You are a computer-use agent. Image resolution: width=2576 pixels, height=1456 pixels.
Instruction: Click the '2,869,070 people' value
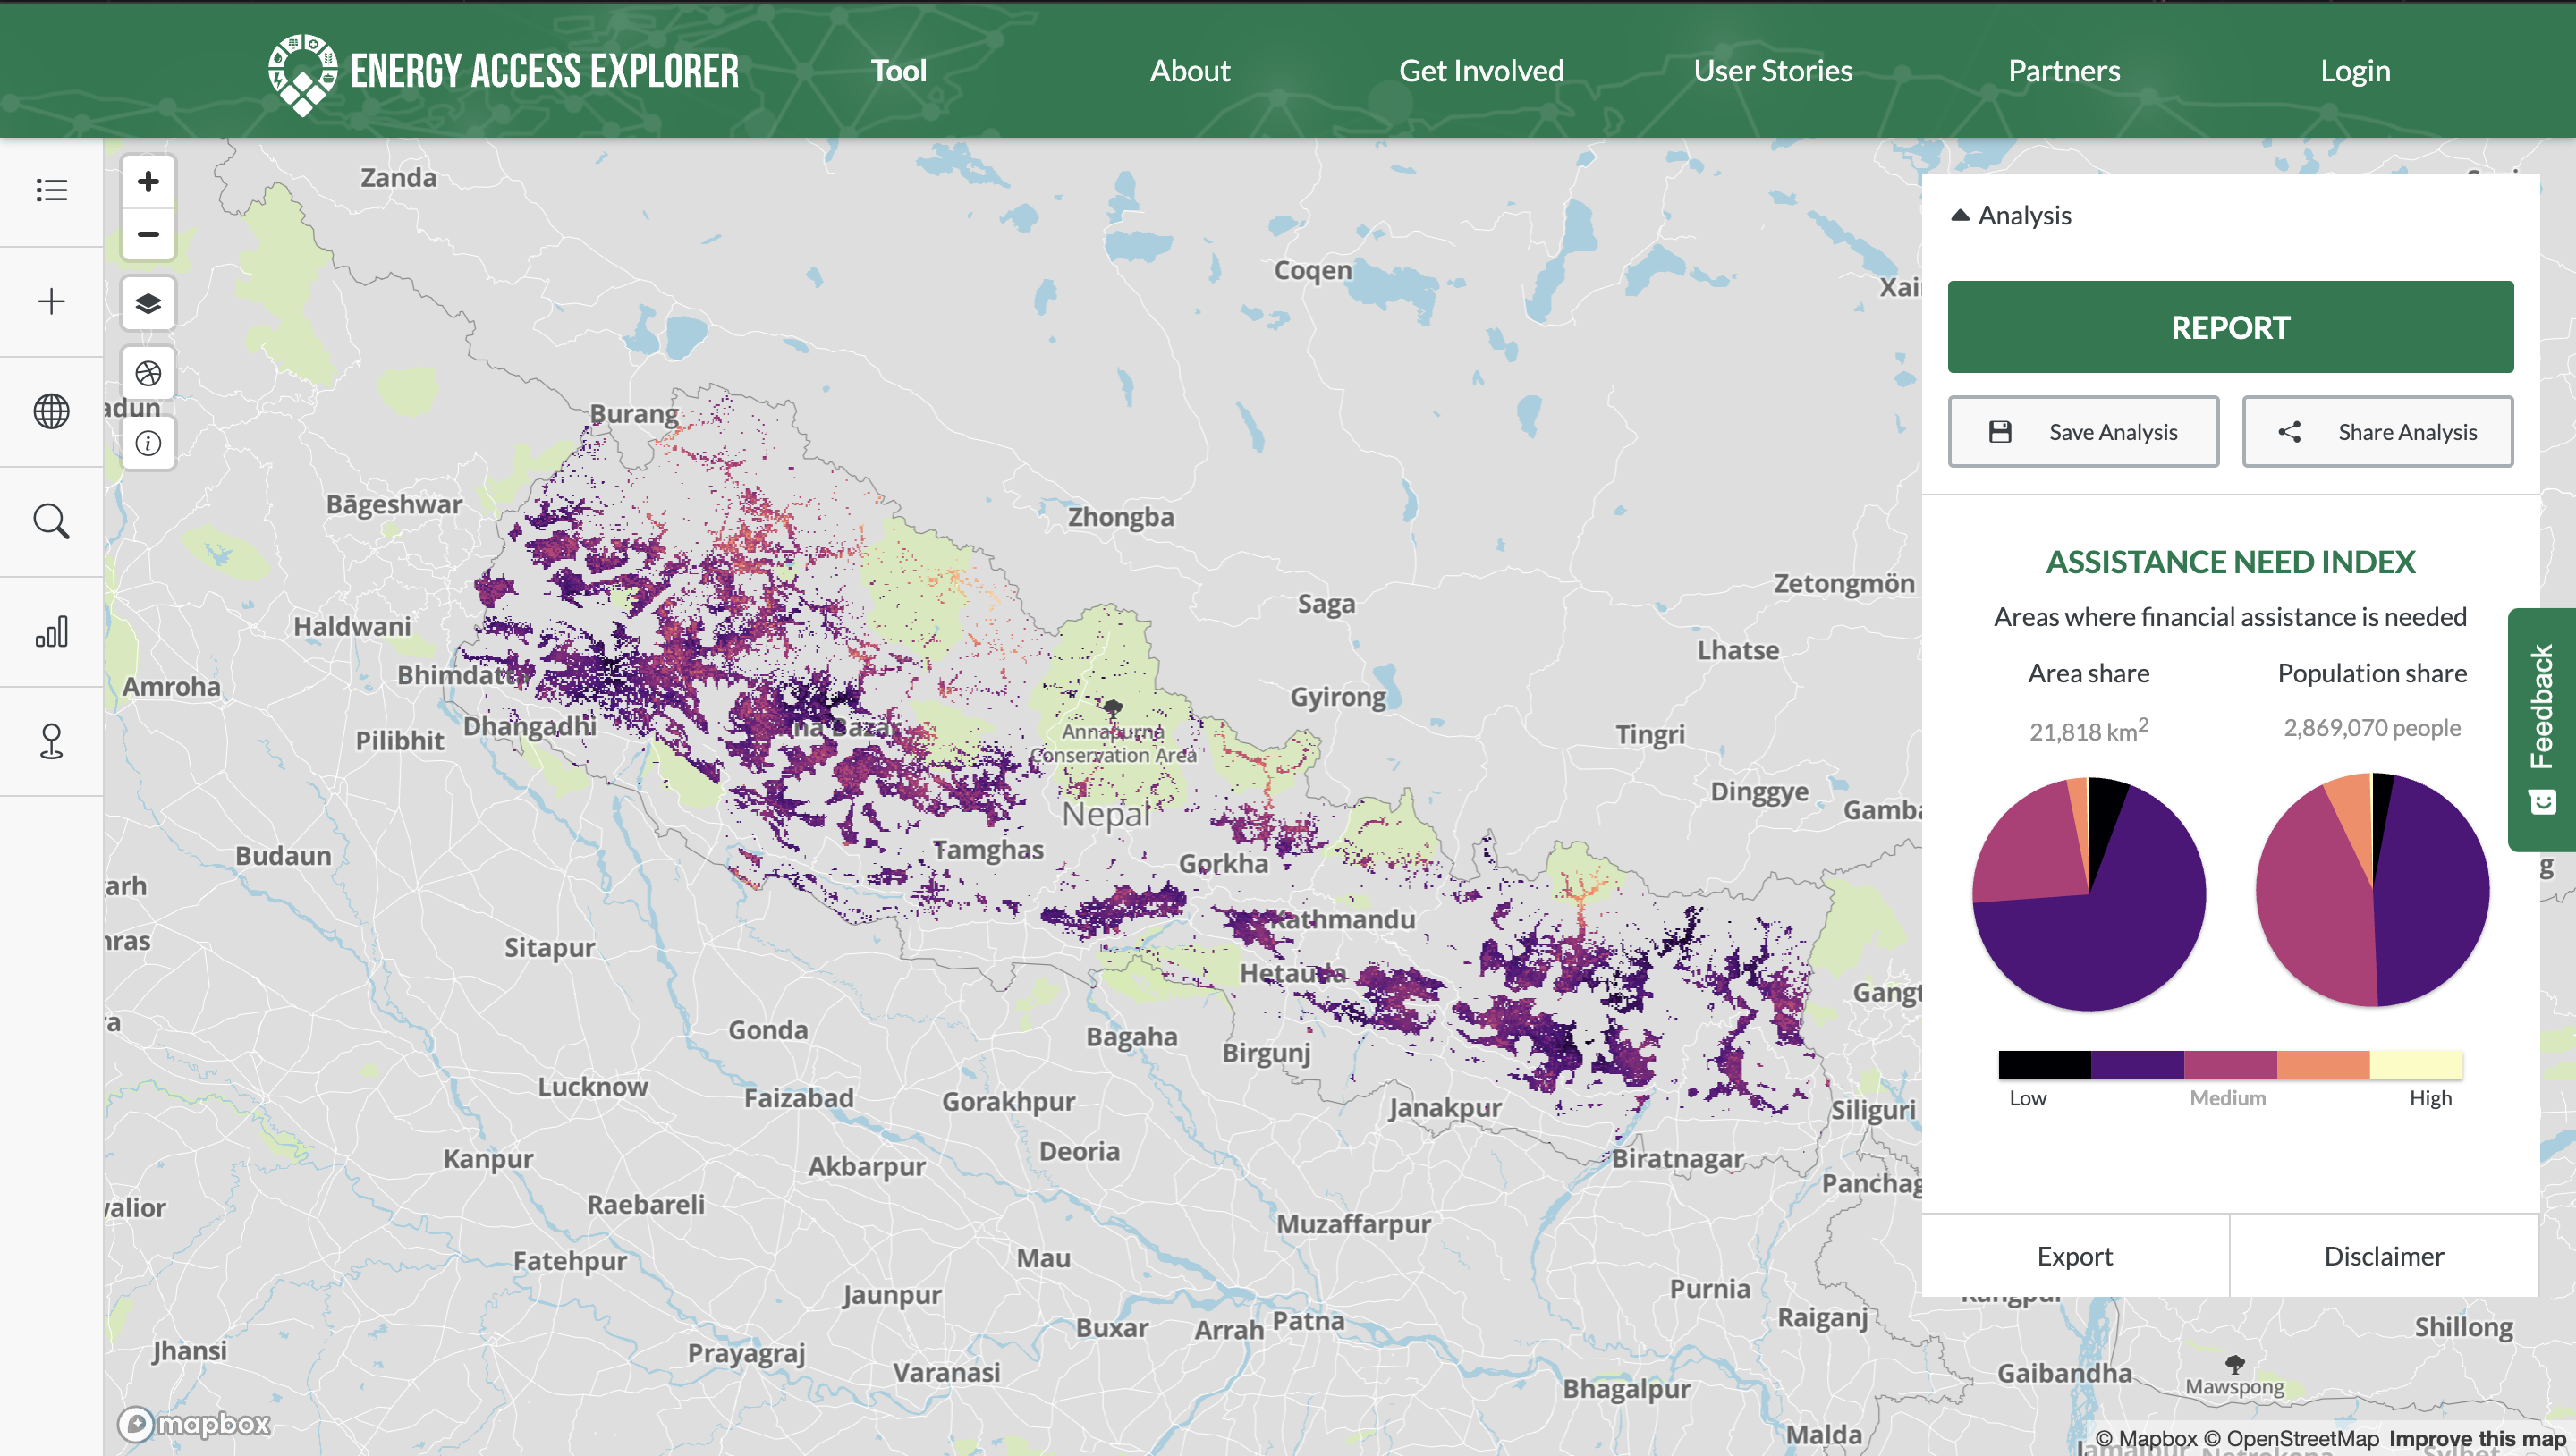2372,727
